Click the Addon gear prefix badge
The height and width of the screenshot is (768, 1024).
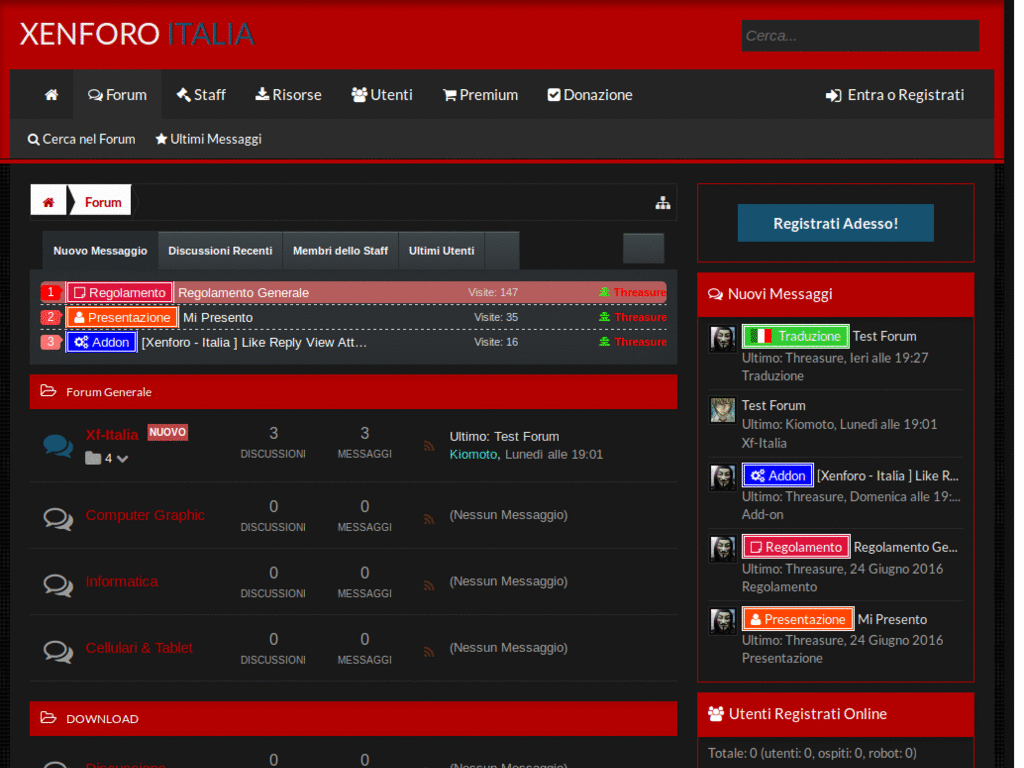click(100, 341)
